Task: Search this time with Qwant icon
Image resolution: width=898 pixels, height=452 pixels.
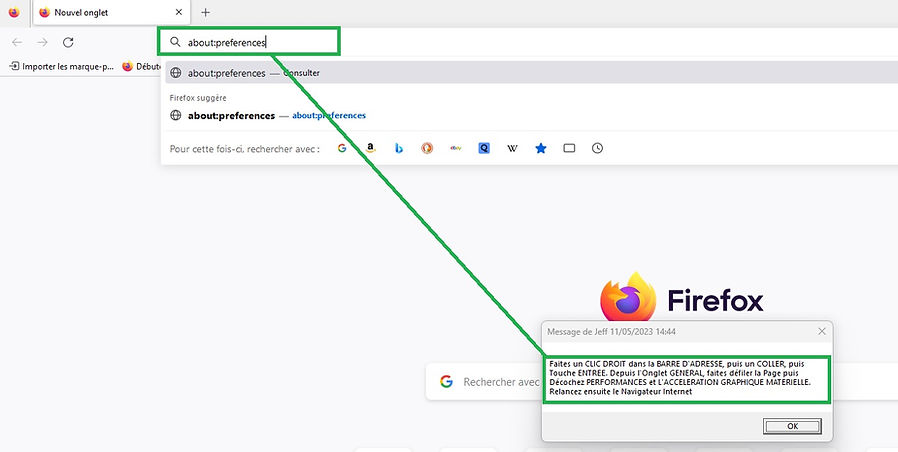Action: (x=484, y=148)
